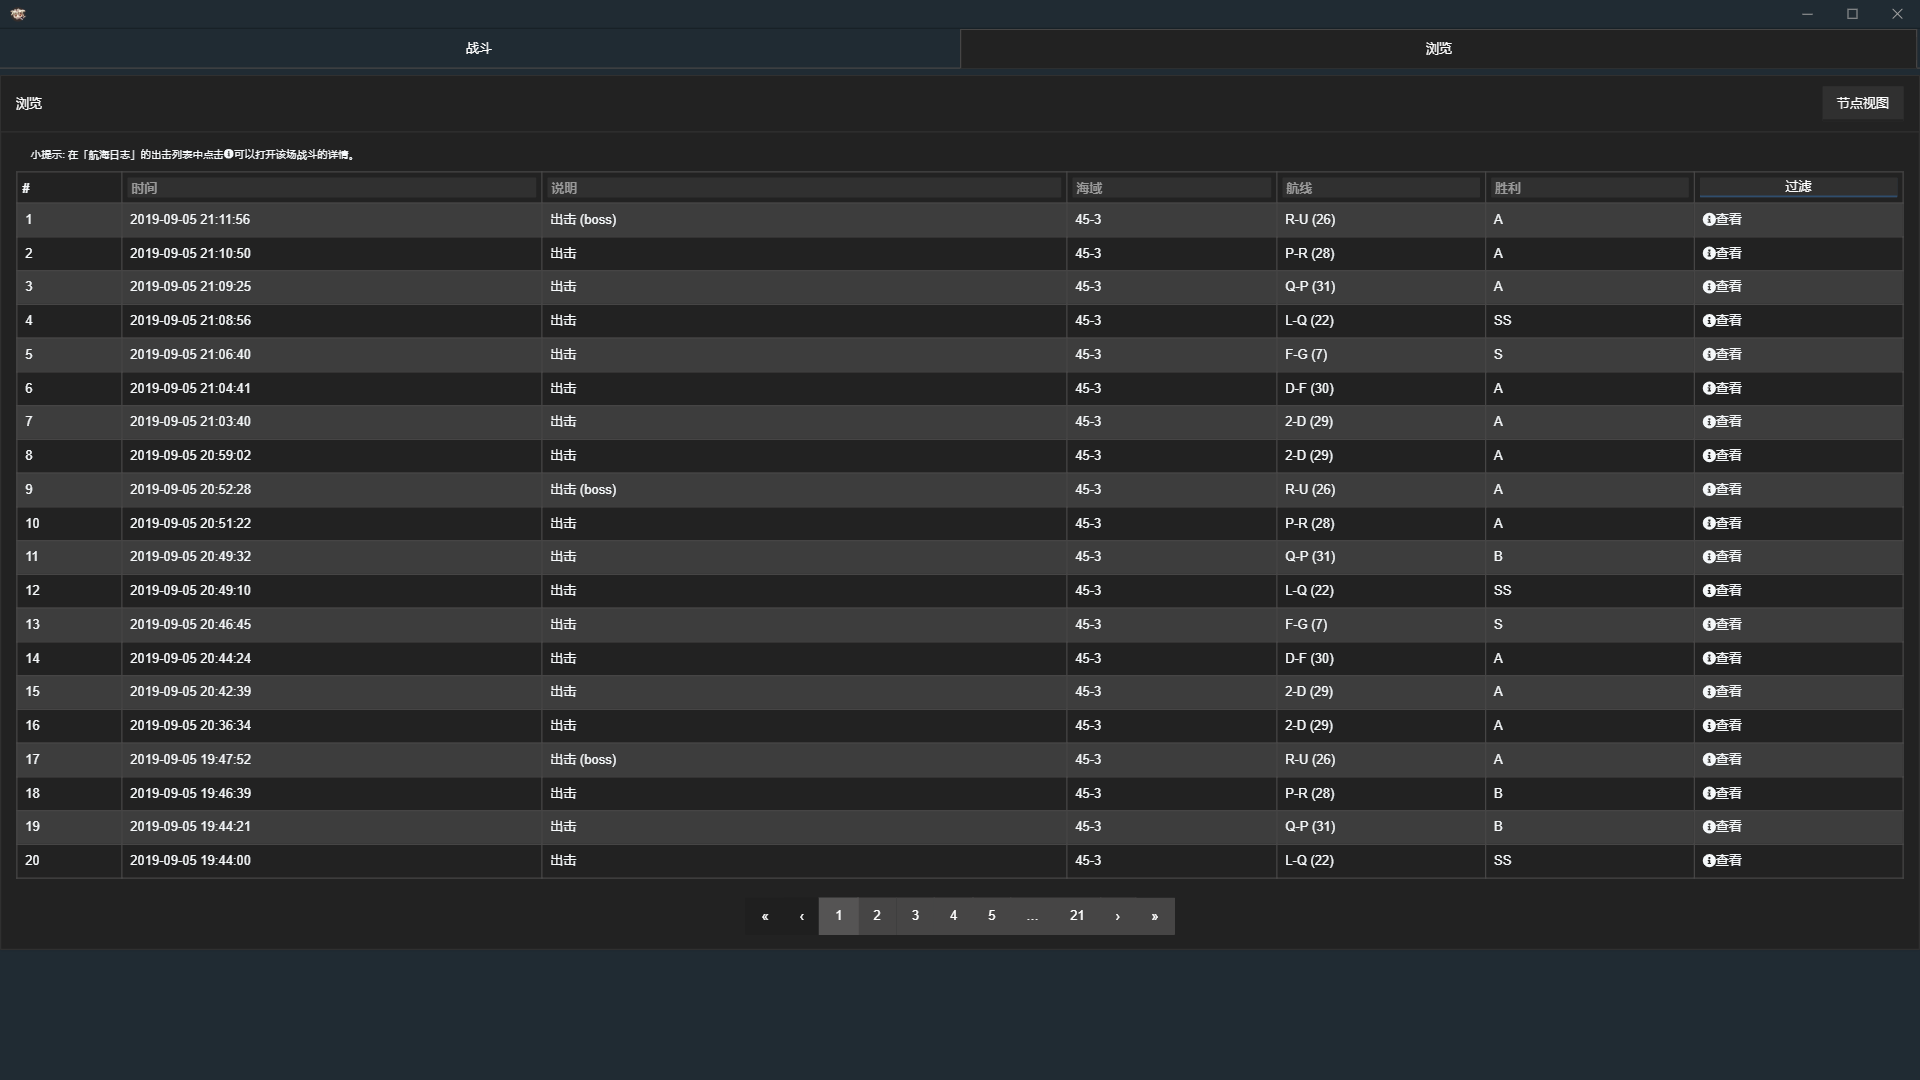Go to next page with single arrow

[x=1117, y=916]
